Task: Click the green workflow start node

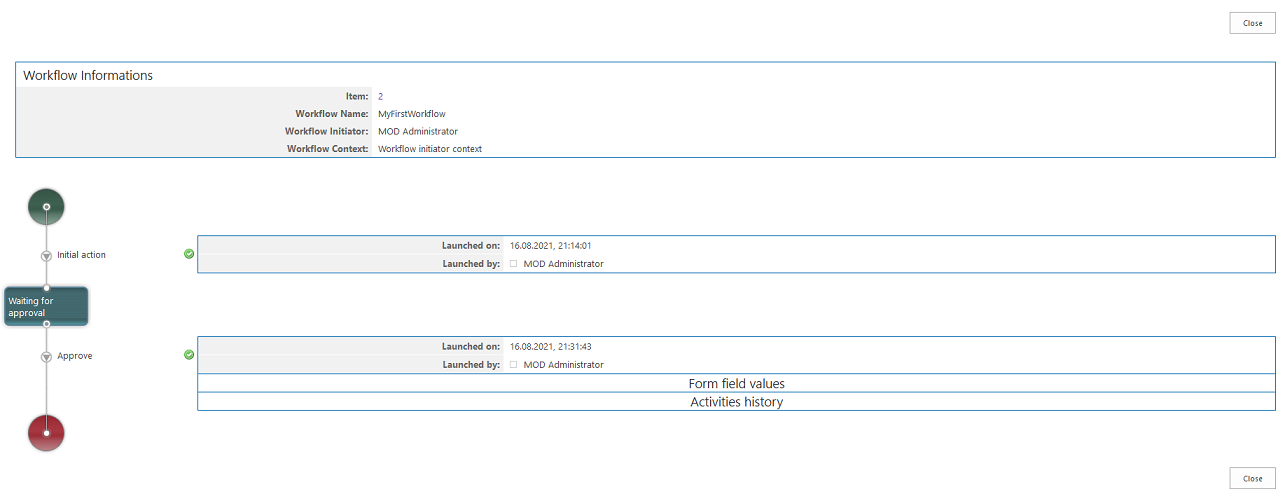Action: (x=46, y=207)
